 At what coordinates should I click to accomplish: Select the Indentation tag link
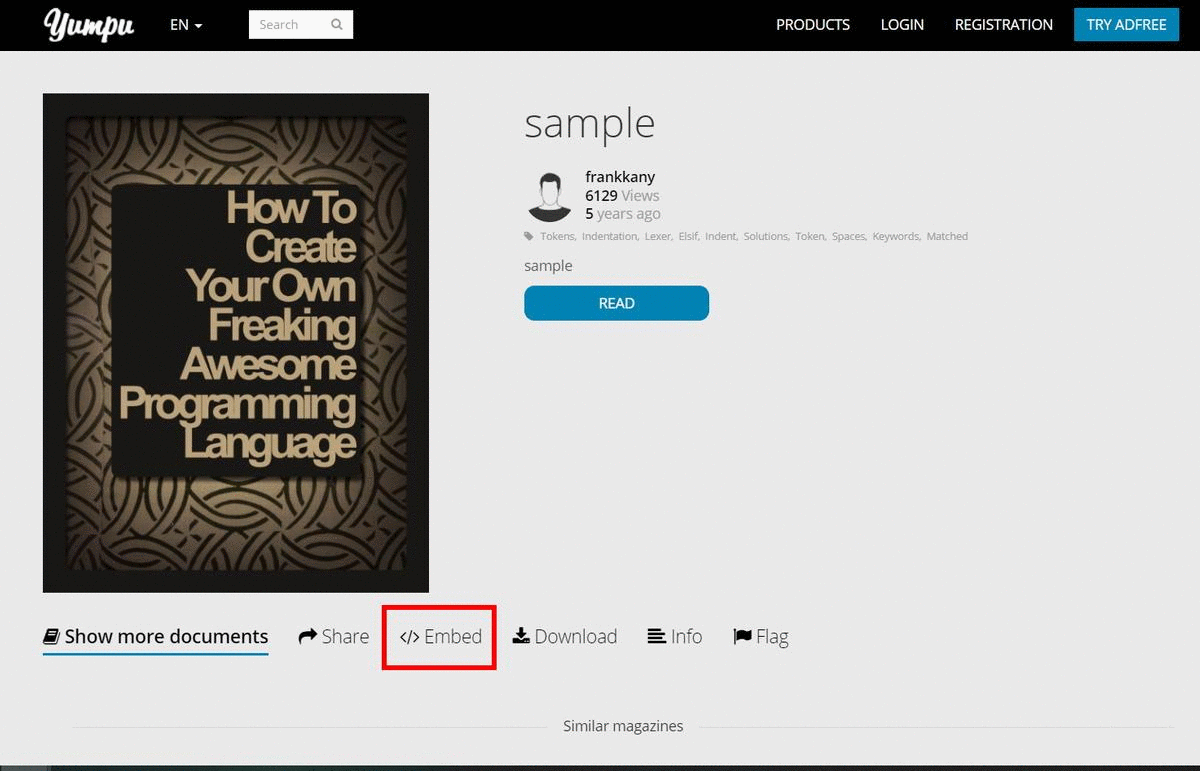(609, 237)
